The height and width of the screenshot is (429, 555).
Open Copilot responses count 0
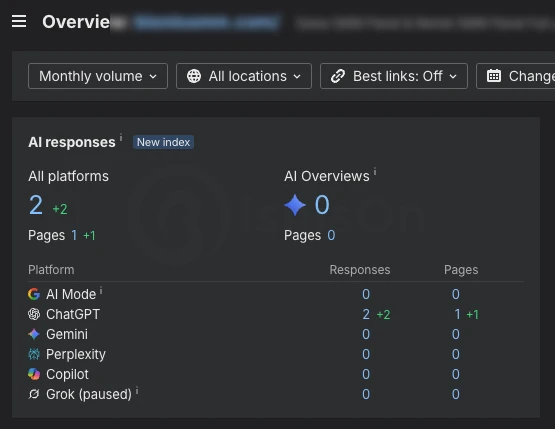pos(366,374)
